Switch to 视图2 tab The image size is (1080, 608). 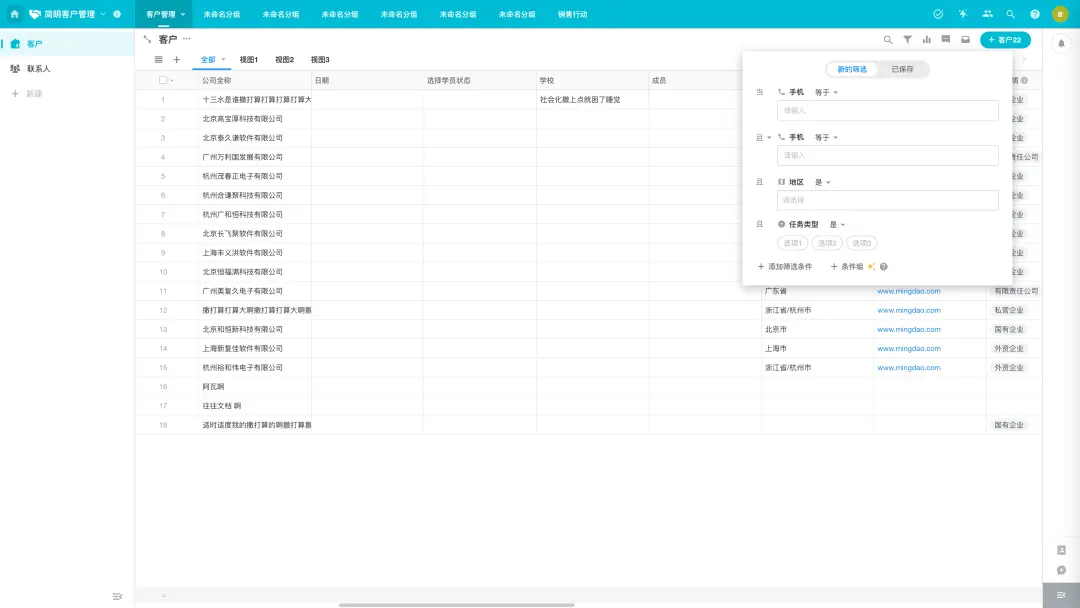(x=284, y=60)
